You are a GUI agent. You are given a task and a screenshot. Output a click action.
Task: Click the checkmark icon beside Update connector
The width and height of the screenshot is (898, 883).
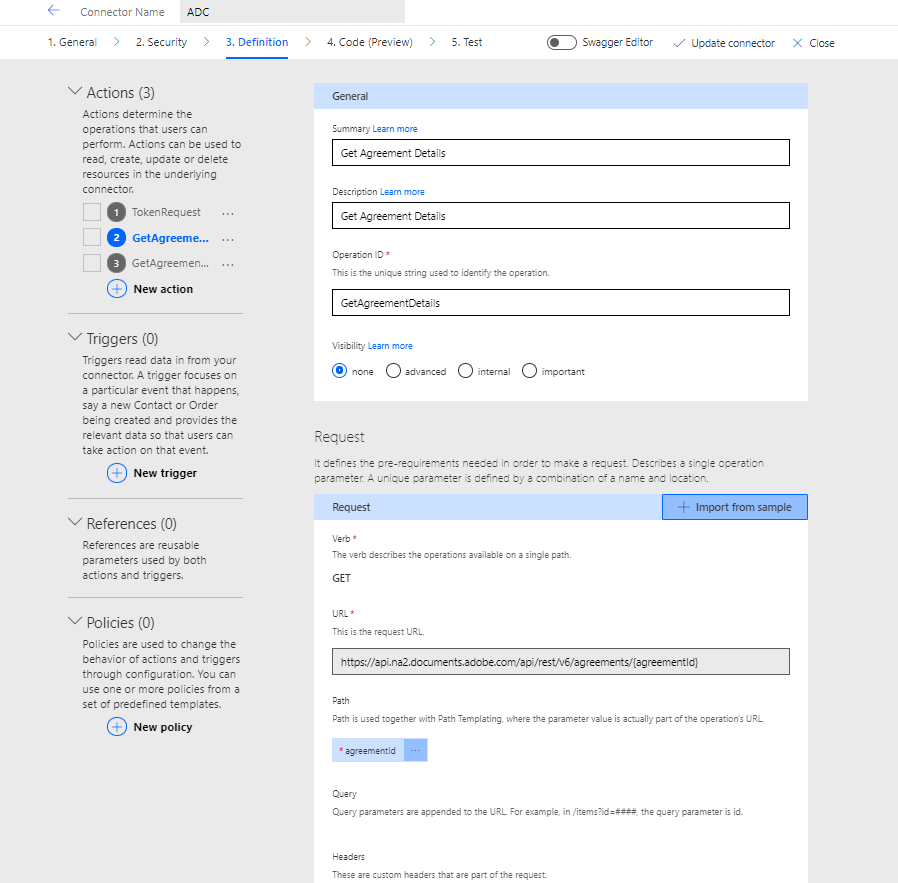pos(681,43)
